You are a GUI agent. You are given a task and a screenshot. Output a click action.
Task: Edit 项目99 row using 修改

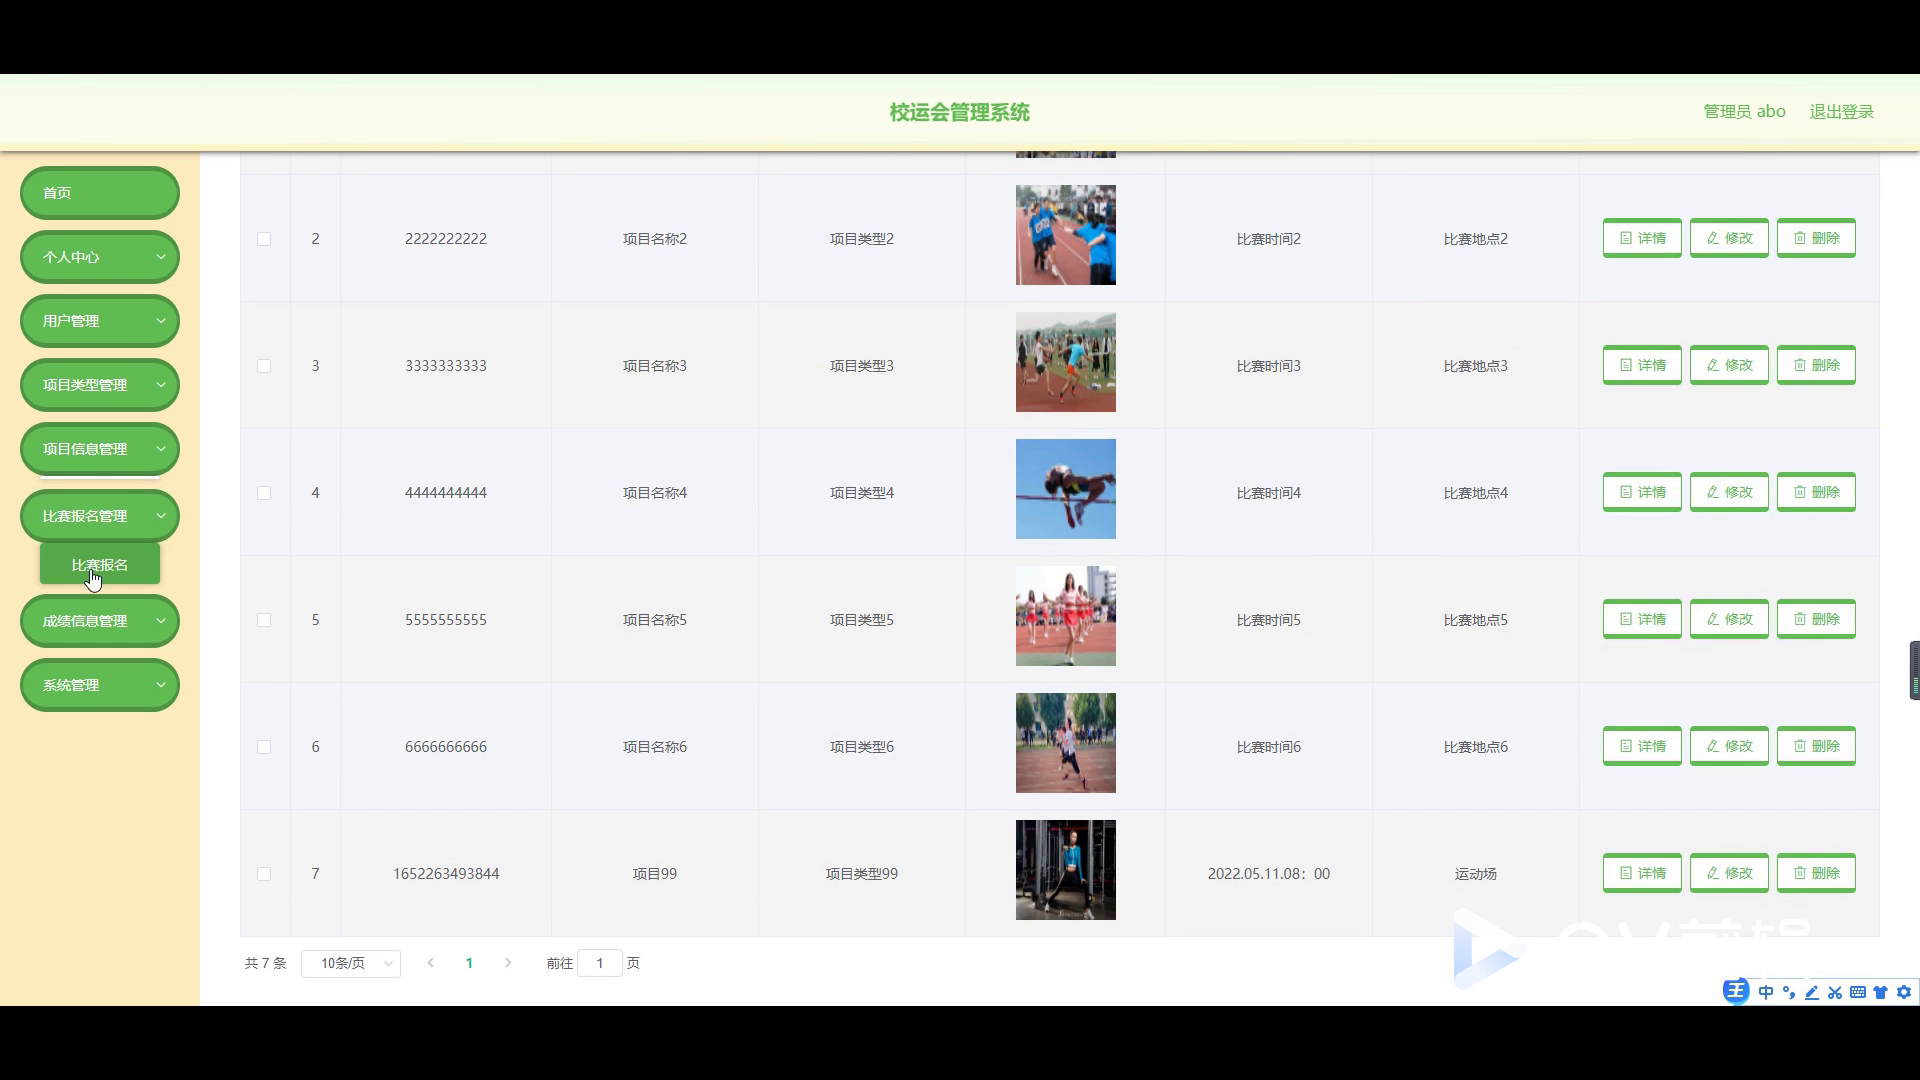point(1729,873)
